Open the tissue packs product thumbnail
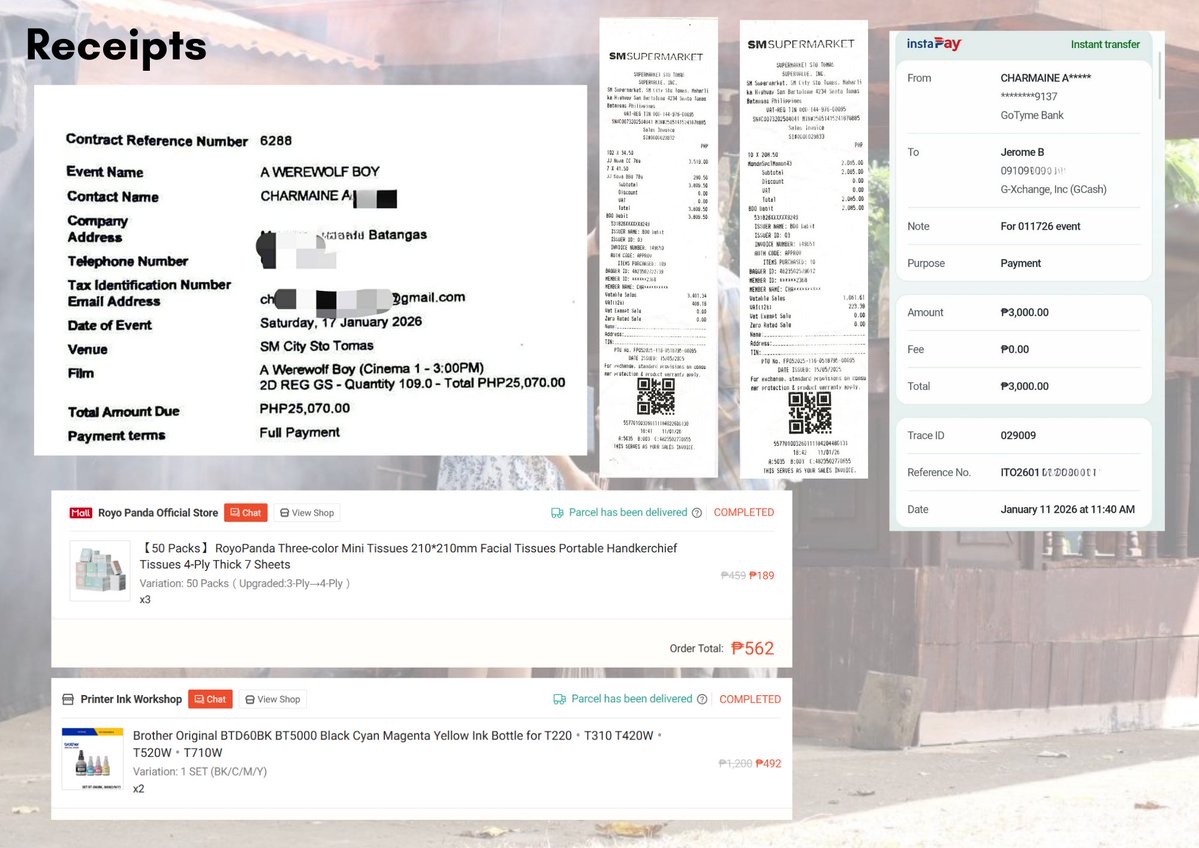 [100, 570]
